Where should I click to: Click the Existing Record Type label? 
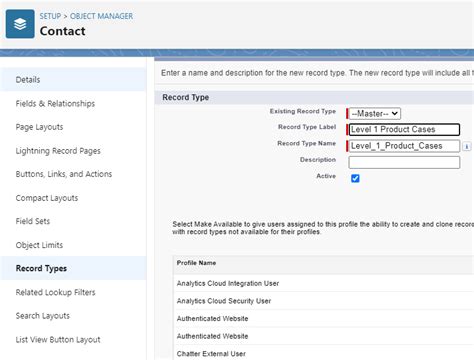coord(303,111)
